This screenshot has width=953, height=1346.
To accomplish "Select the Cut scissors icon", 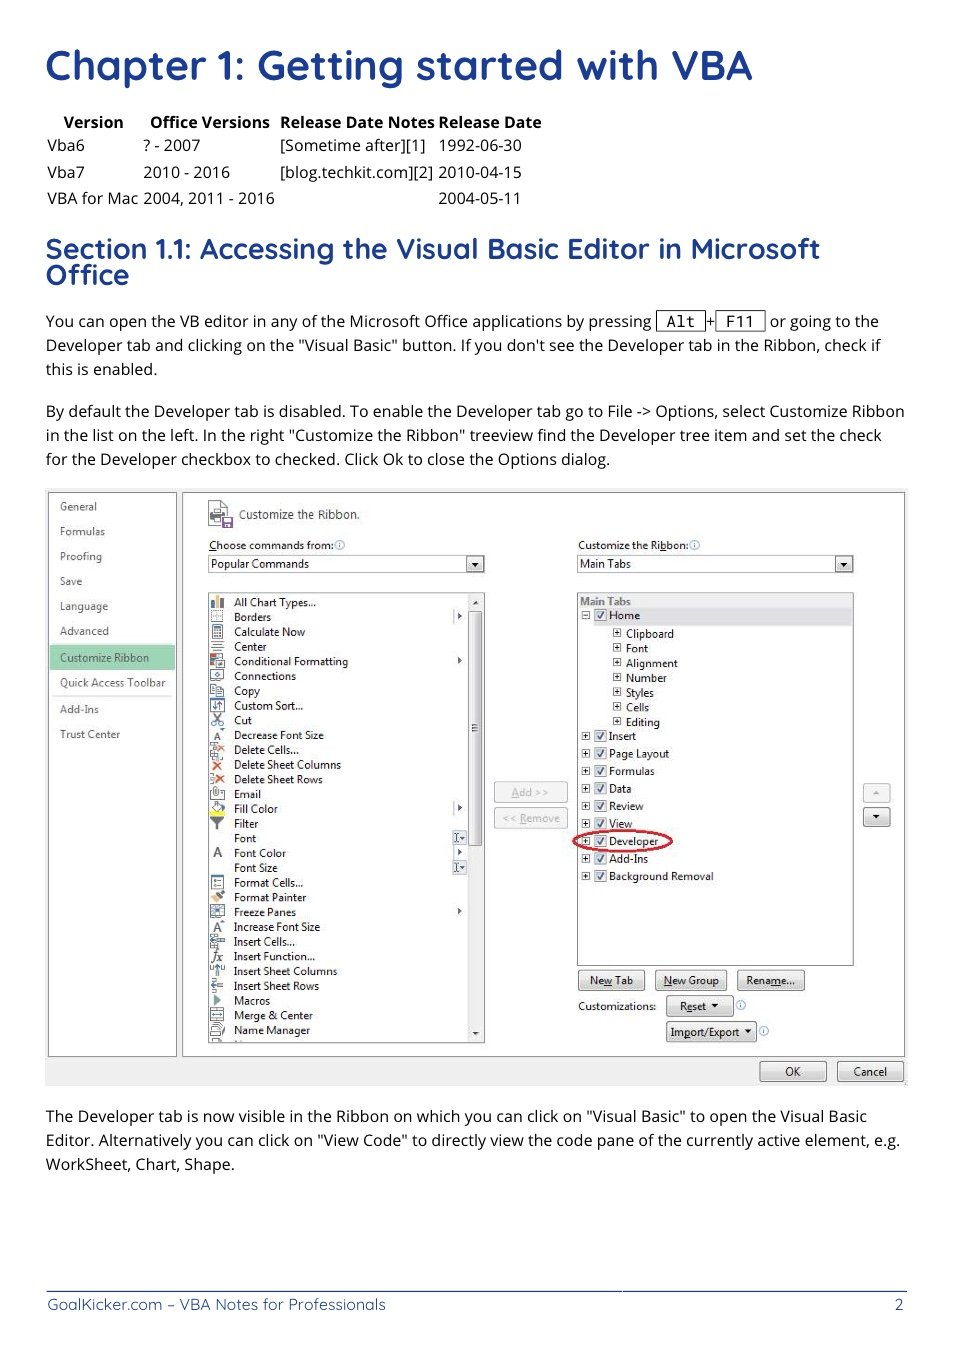I will (217, 720).
